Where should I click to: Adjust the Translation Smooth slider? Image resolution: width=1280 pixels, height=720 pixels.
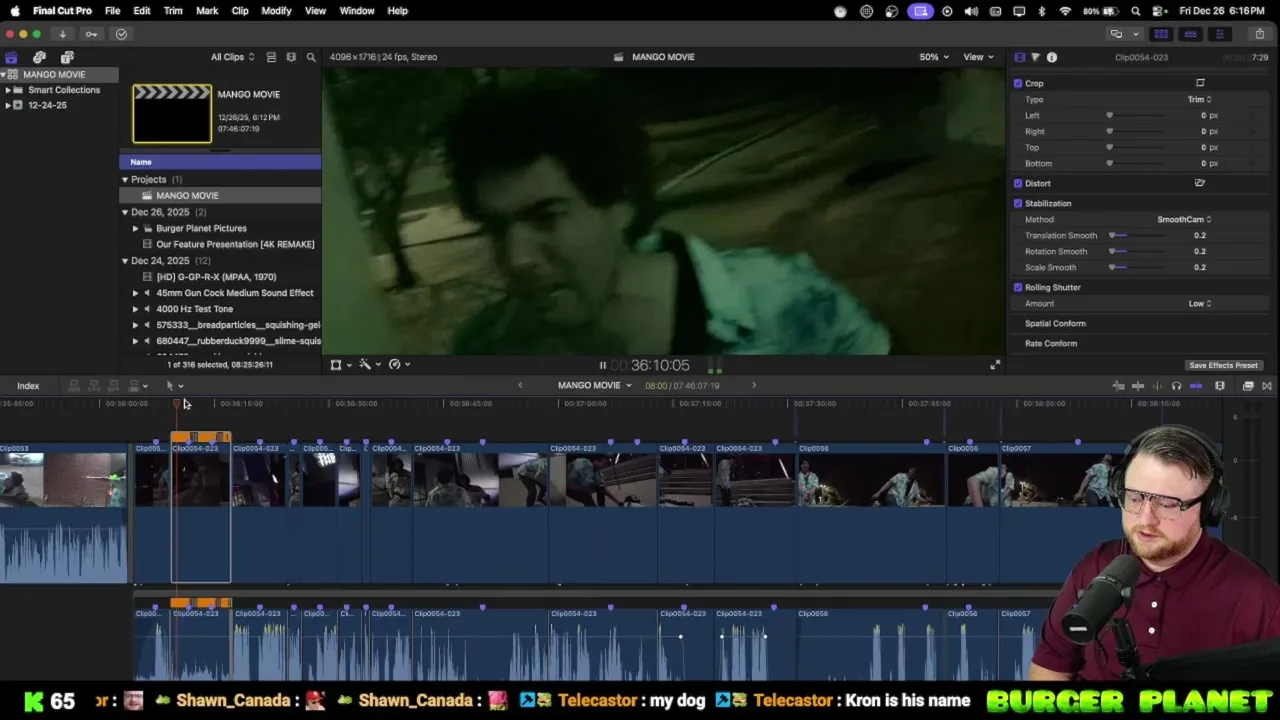(x=1136, y=235)
